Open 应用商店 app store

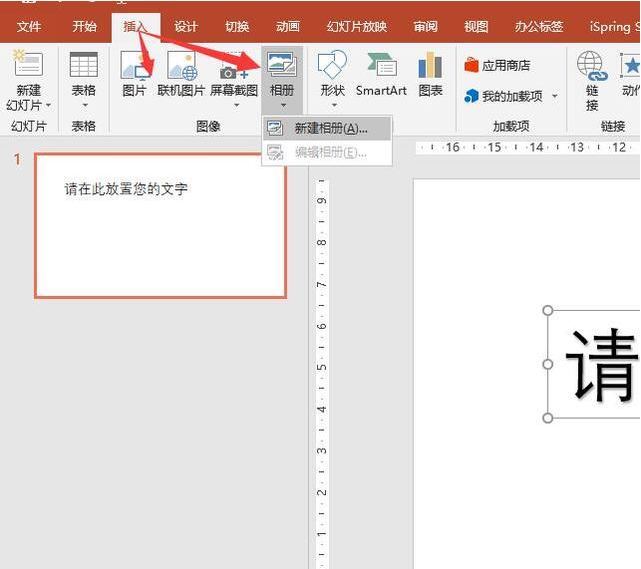pos(497,66)
